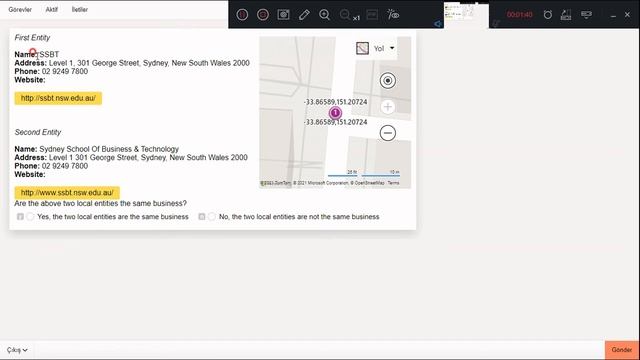Click the second entity address Level 1 301 George Street
640x360 pixels.
click(148, 158)
